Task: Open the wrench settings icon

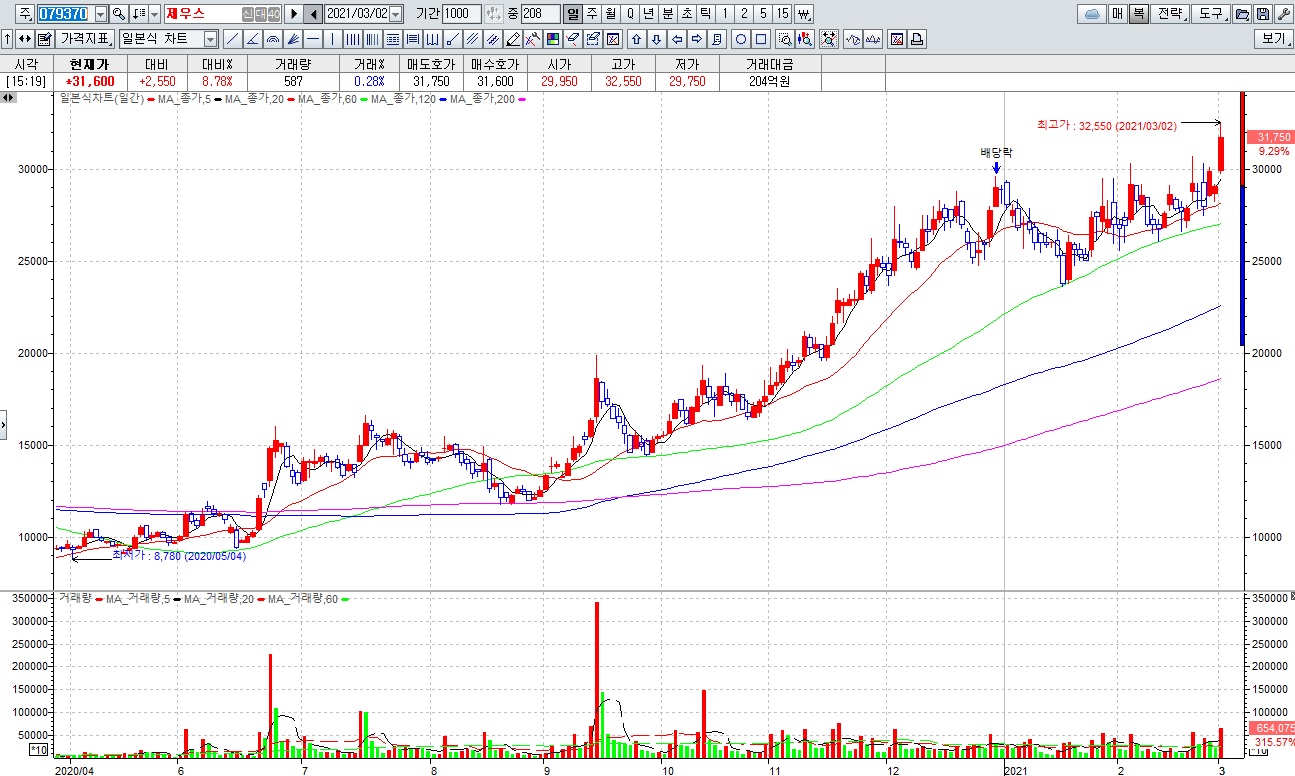Action: click(x=1284, y=14)
